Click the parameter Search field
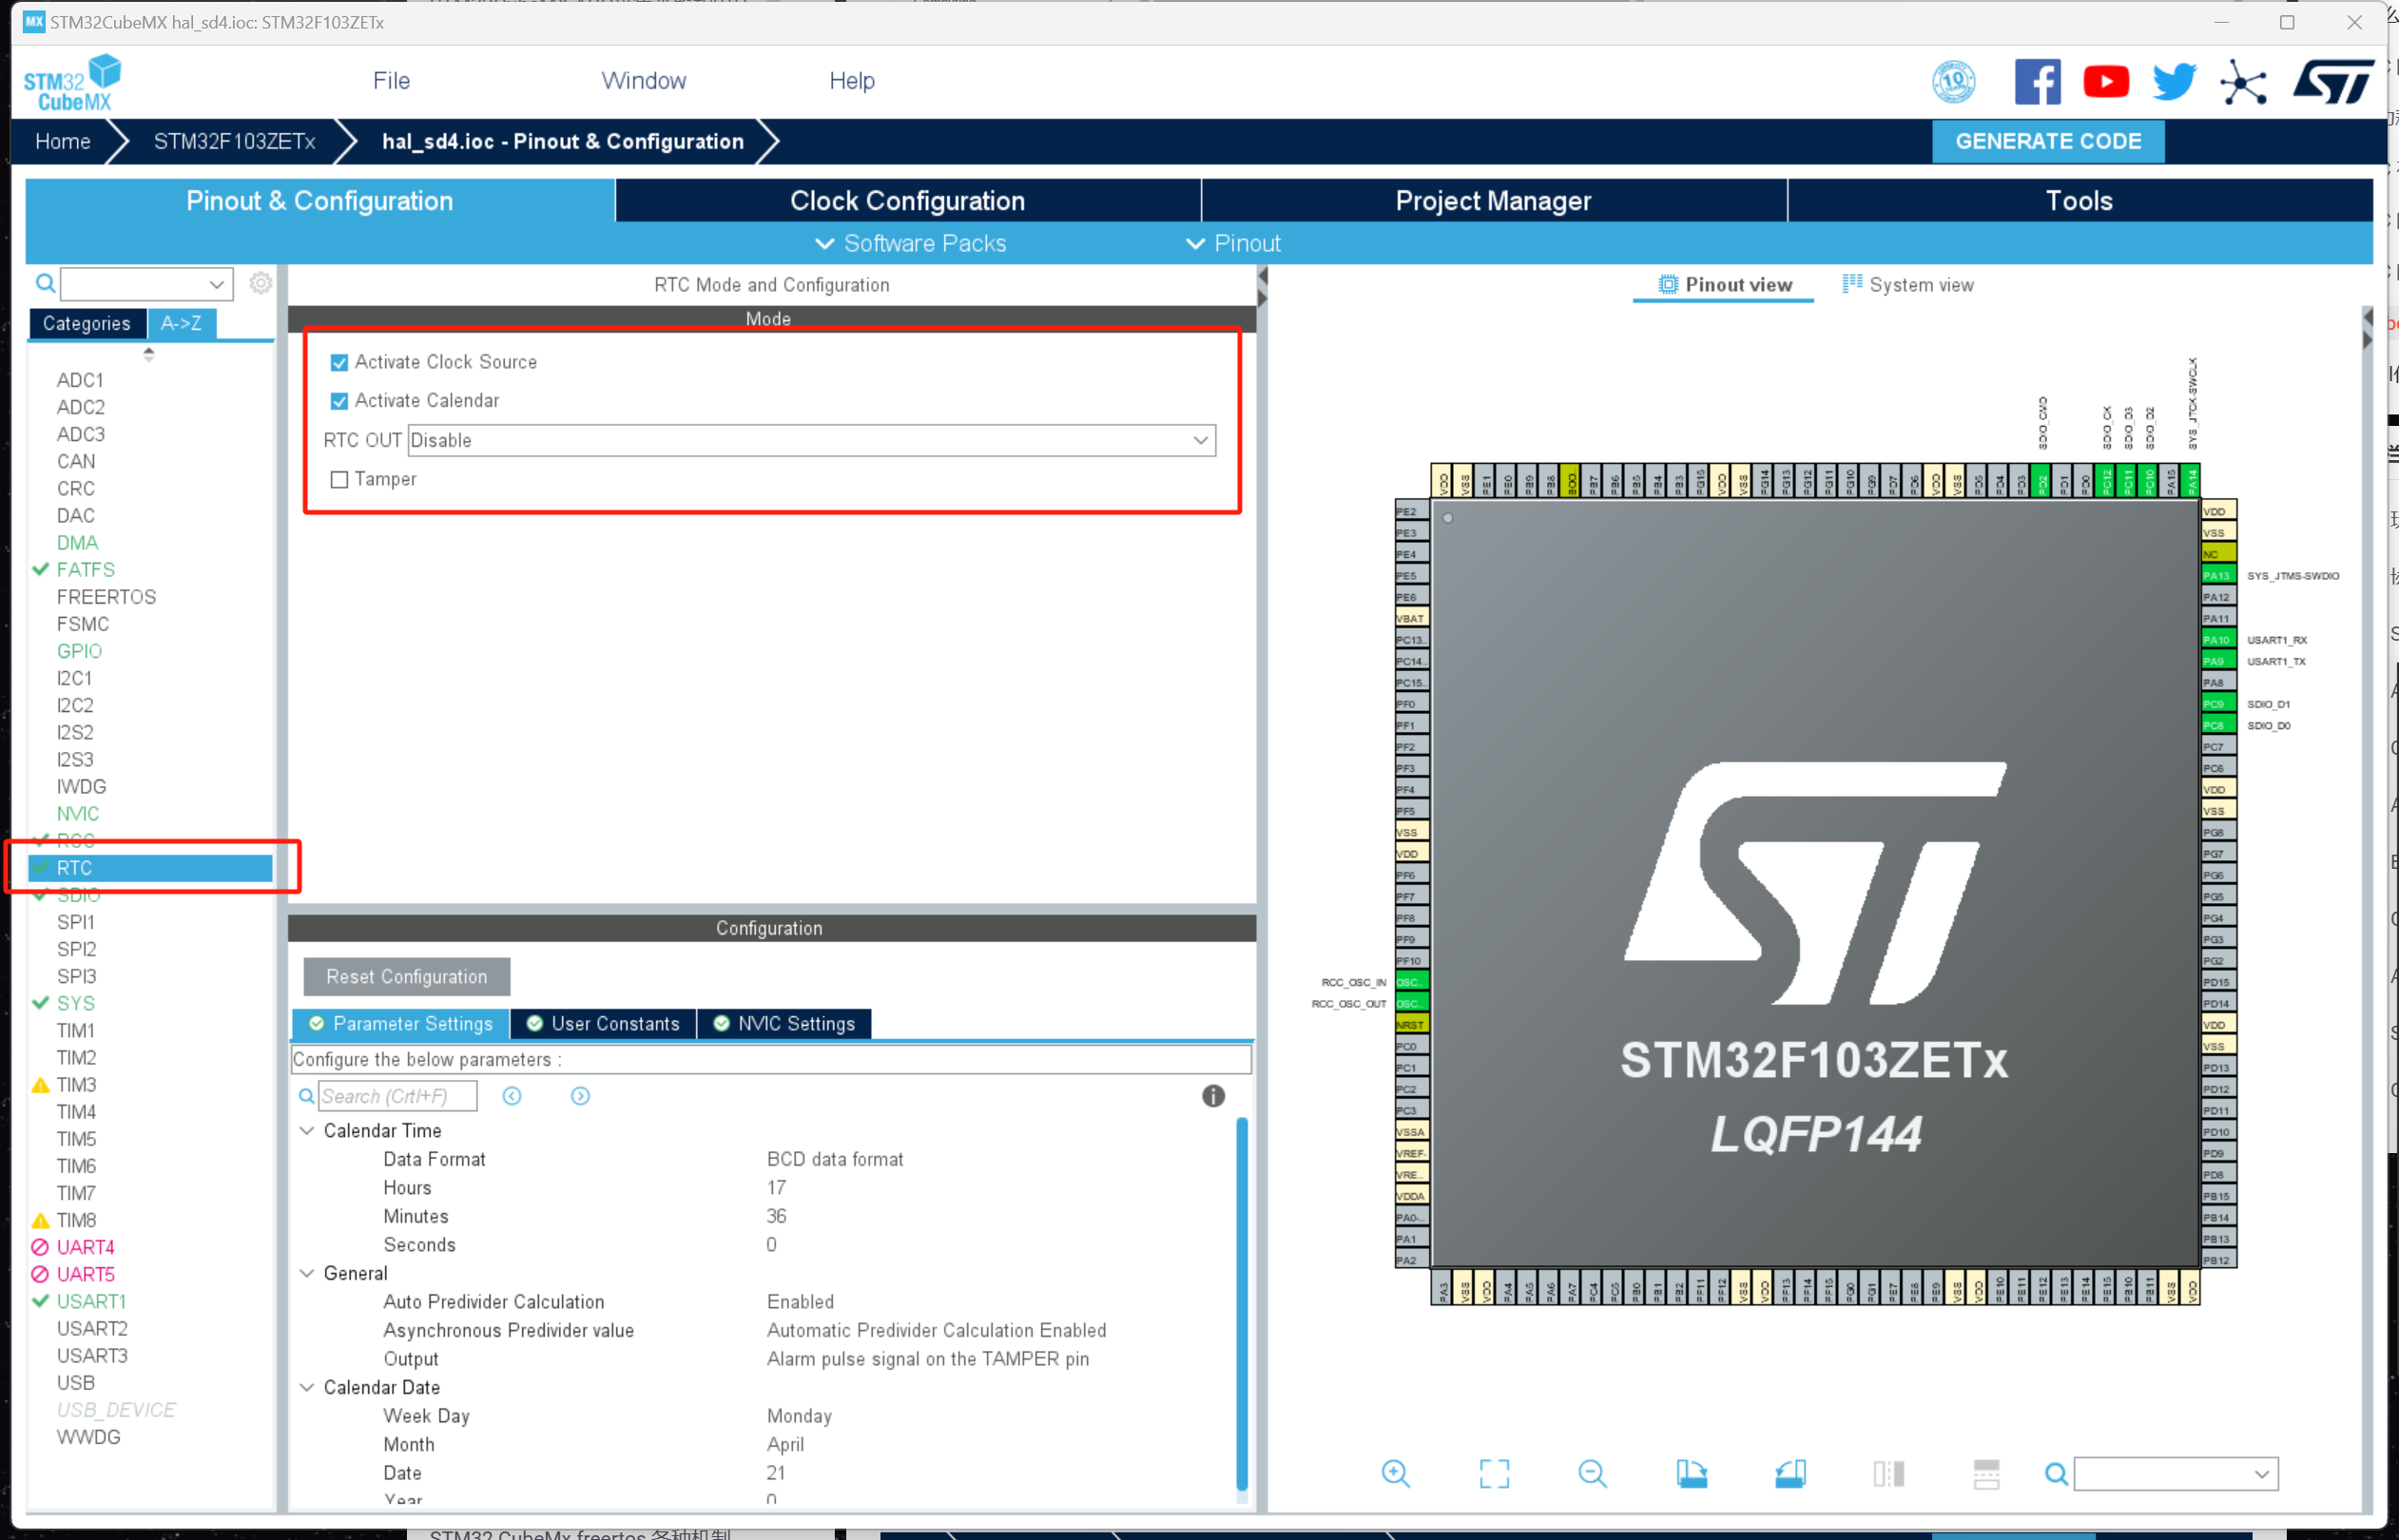 pos(397,1096)
